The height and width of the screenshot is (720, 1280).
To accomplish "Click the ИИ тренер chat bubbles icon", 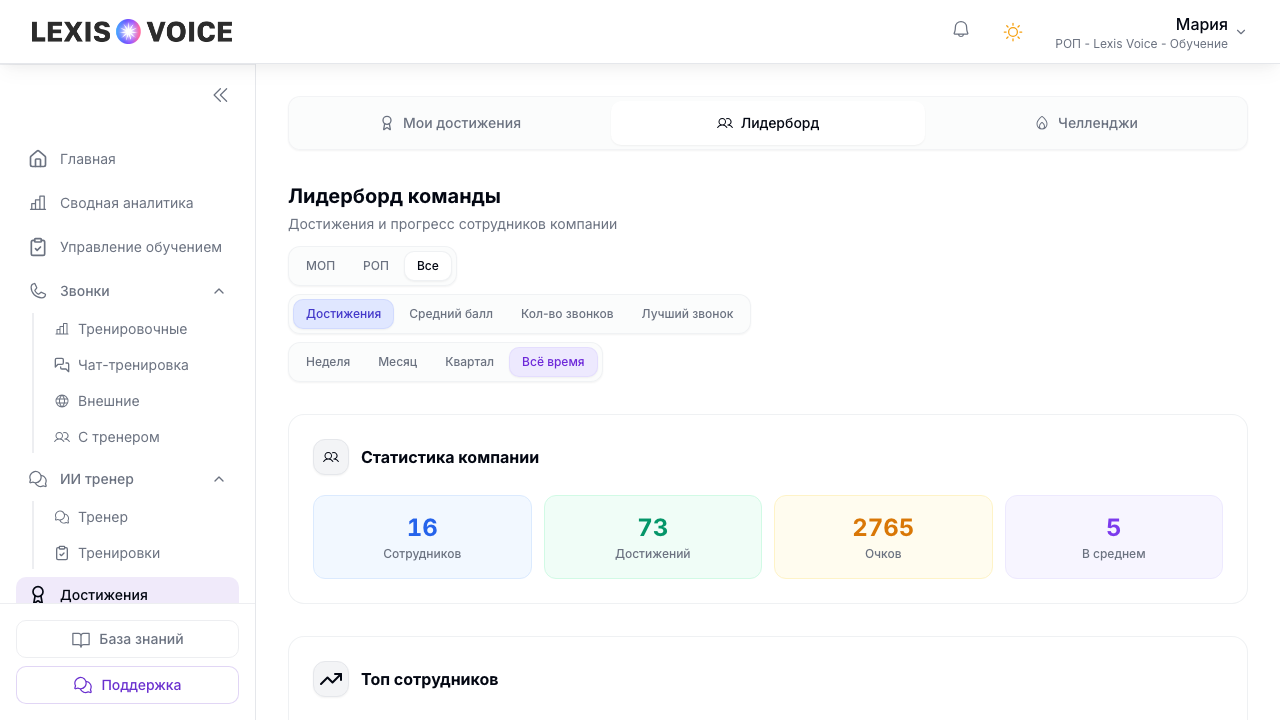I will (38, 479).
